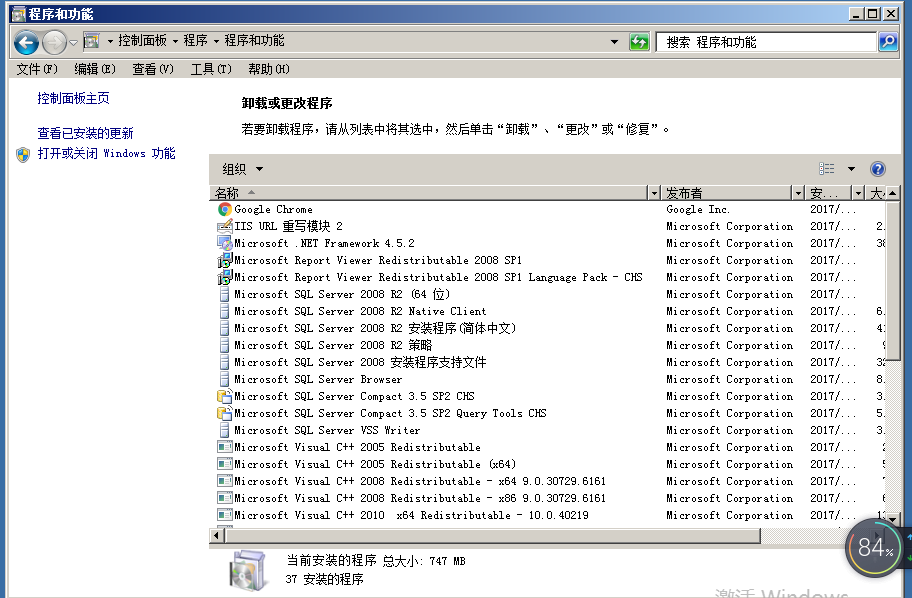The height and width of the screenshot is (598, 912).
Task: Open the 安装时间 column filter dropdown
Action: [858, 193]
